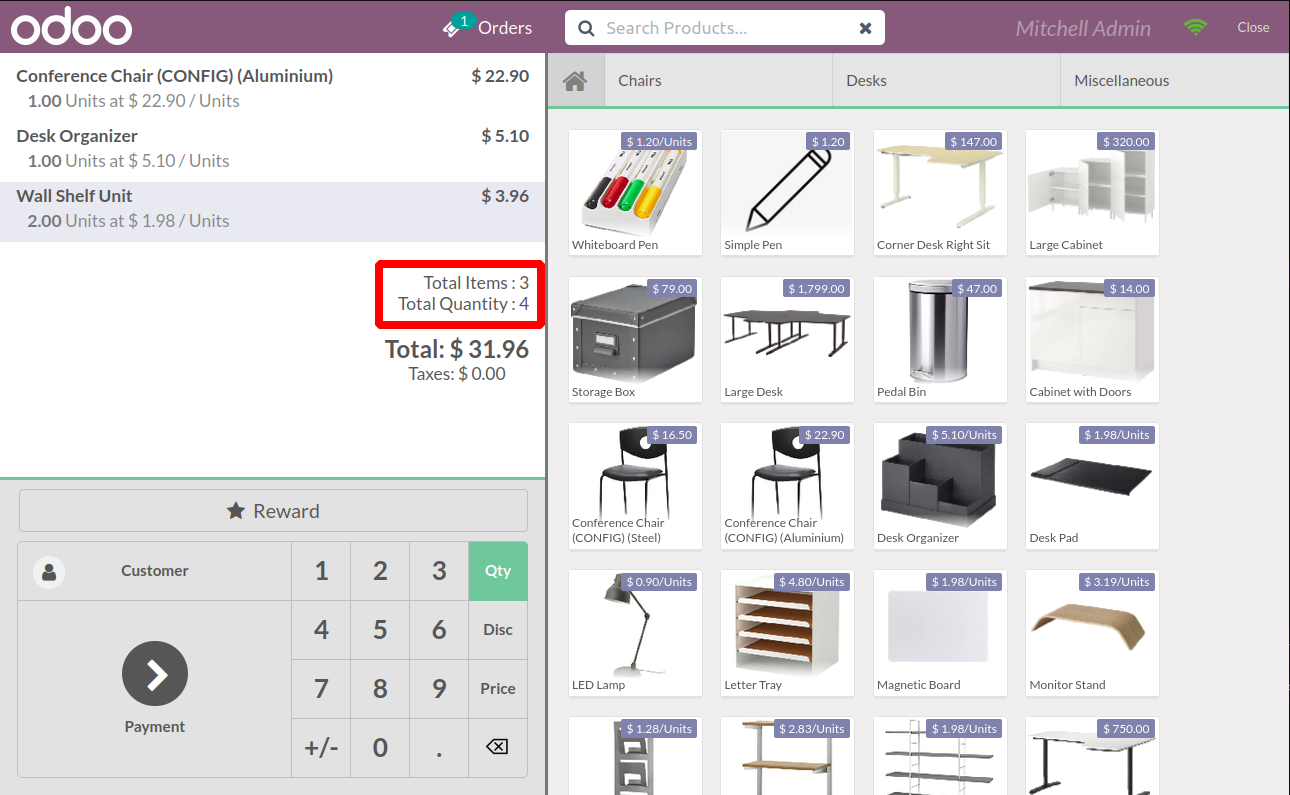Viewport: 1290px width, 795px height.
Task: Tap numpad digit 0
Action: (x=380, y=747)
